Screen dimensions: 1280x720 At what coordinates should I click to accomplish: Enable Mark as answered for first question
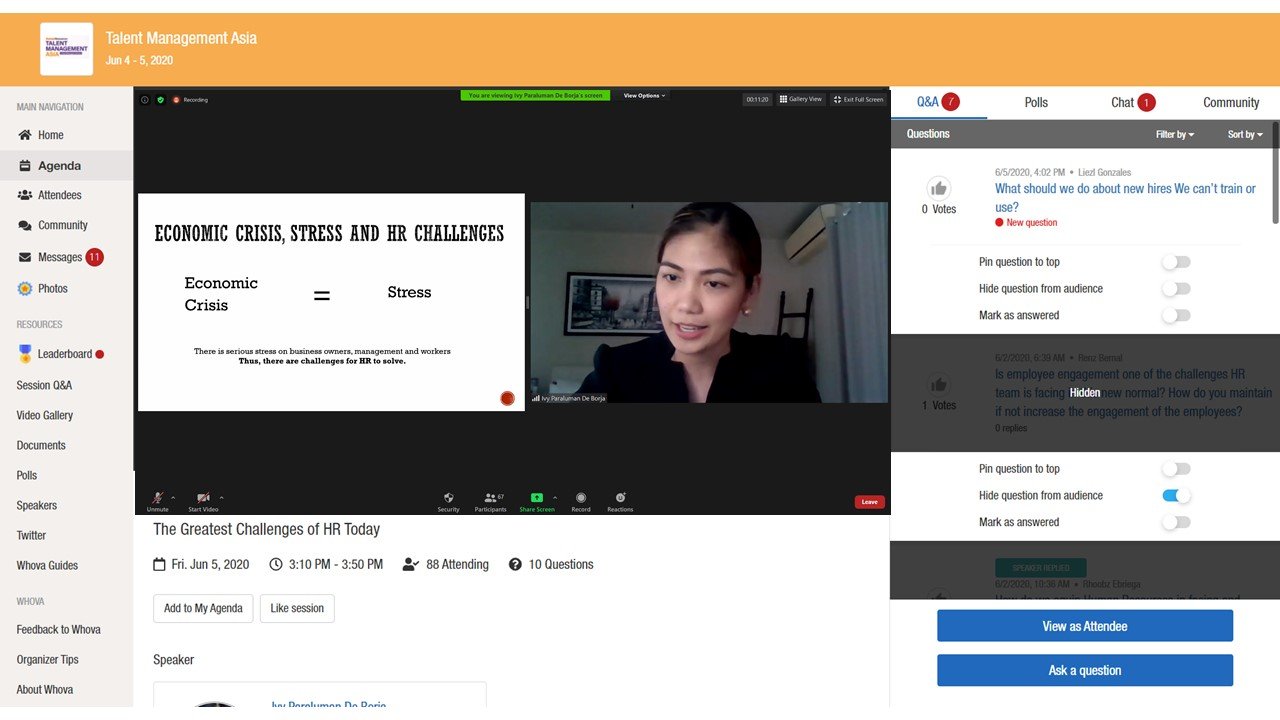[x=1176, y=315]
